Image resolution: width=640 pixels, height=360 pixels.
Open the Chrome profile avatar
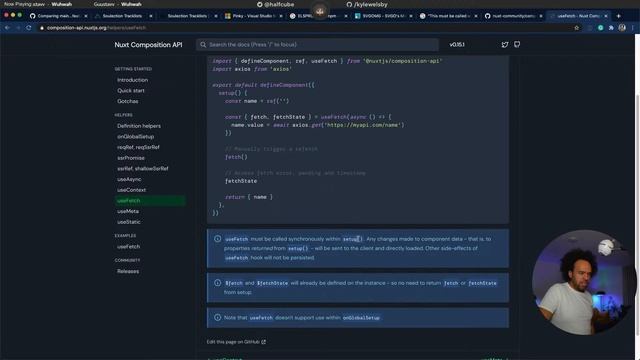pos(622,28)
